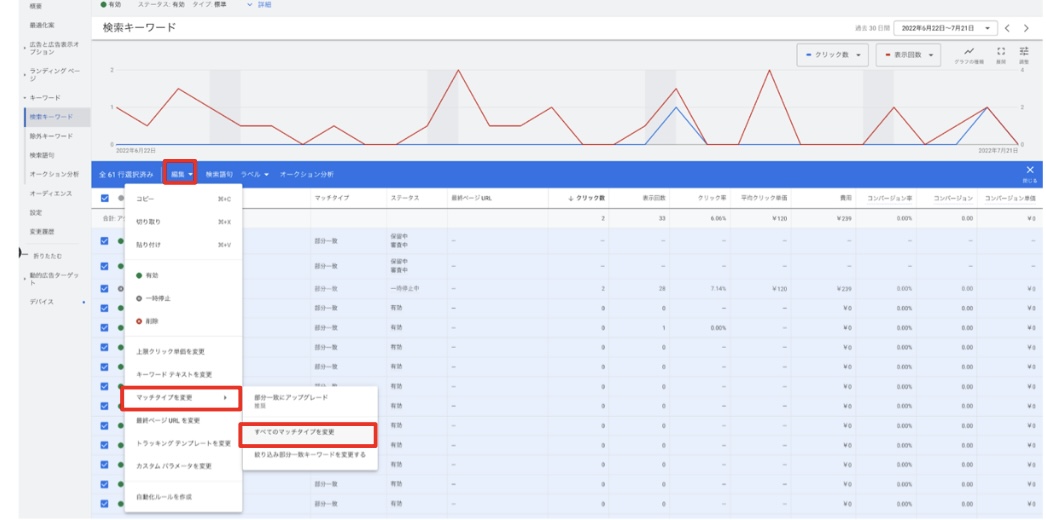The image size is (1046, 520).
Task: Click オークション分析 button in blue bar
Action: tap(306, 174)
